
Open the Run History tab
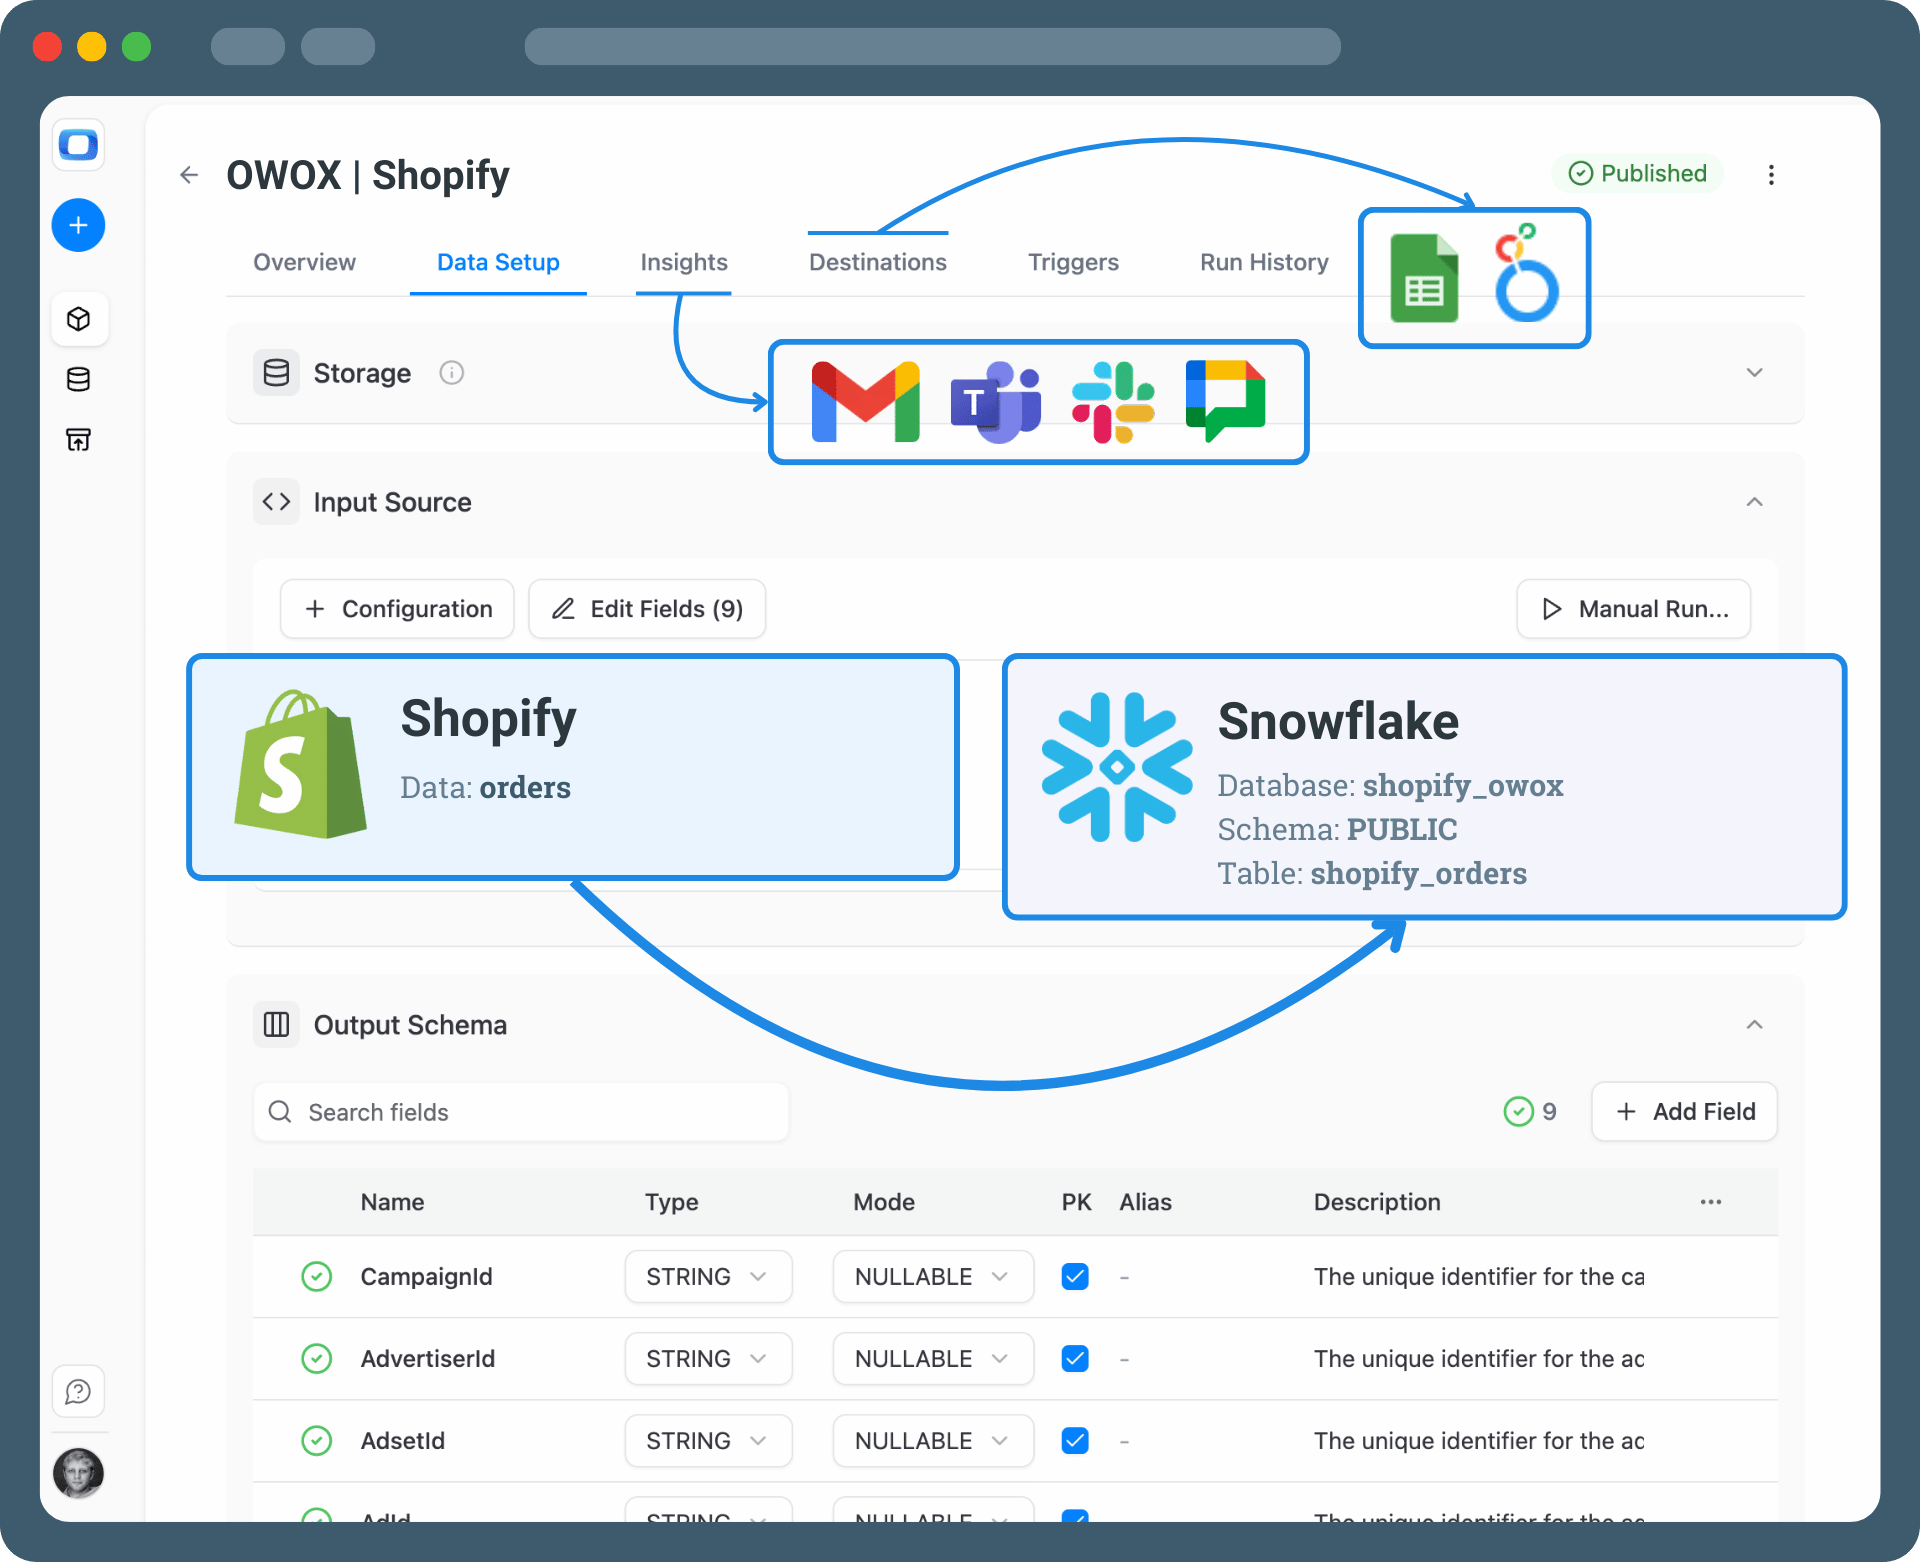1264,262
